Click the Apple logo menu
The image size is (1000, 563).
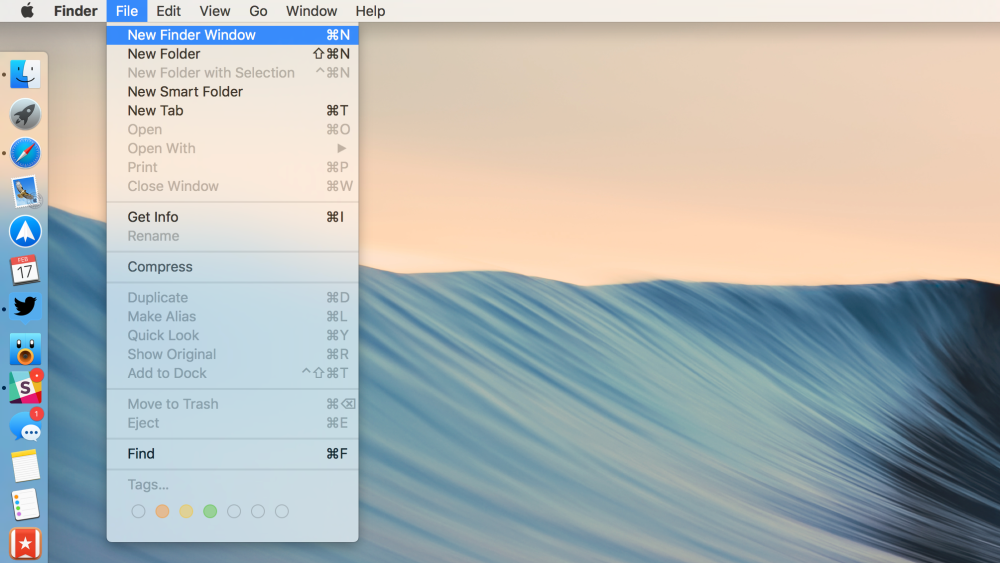click(27, 11)
